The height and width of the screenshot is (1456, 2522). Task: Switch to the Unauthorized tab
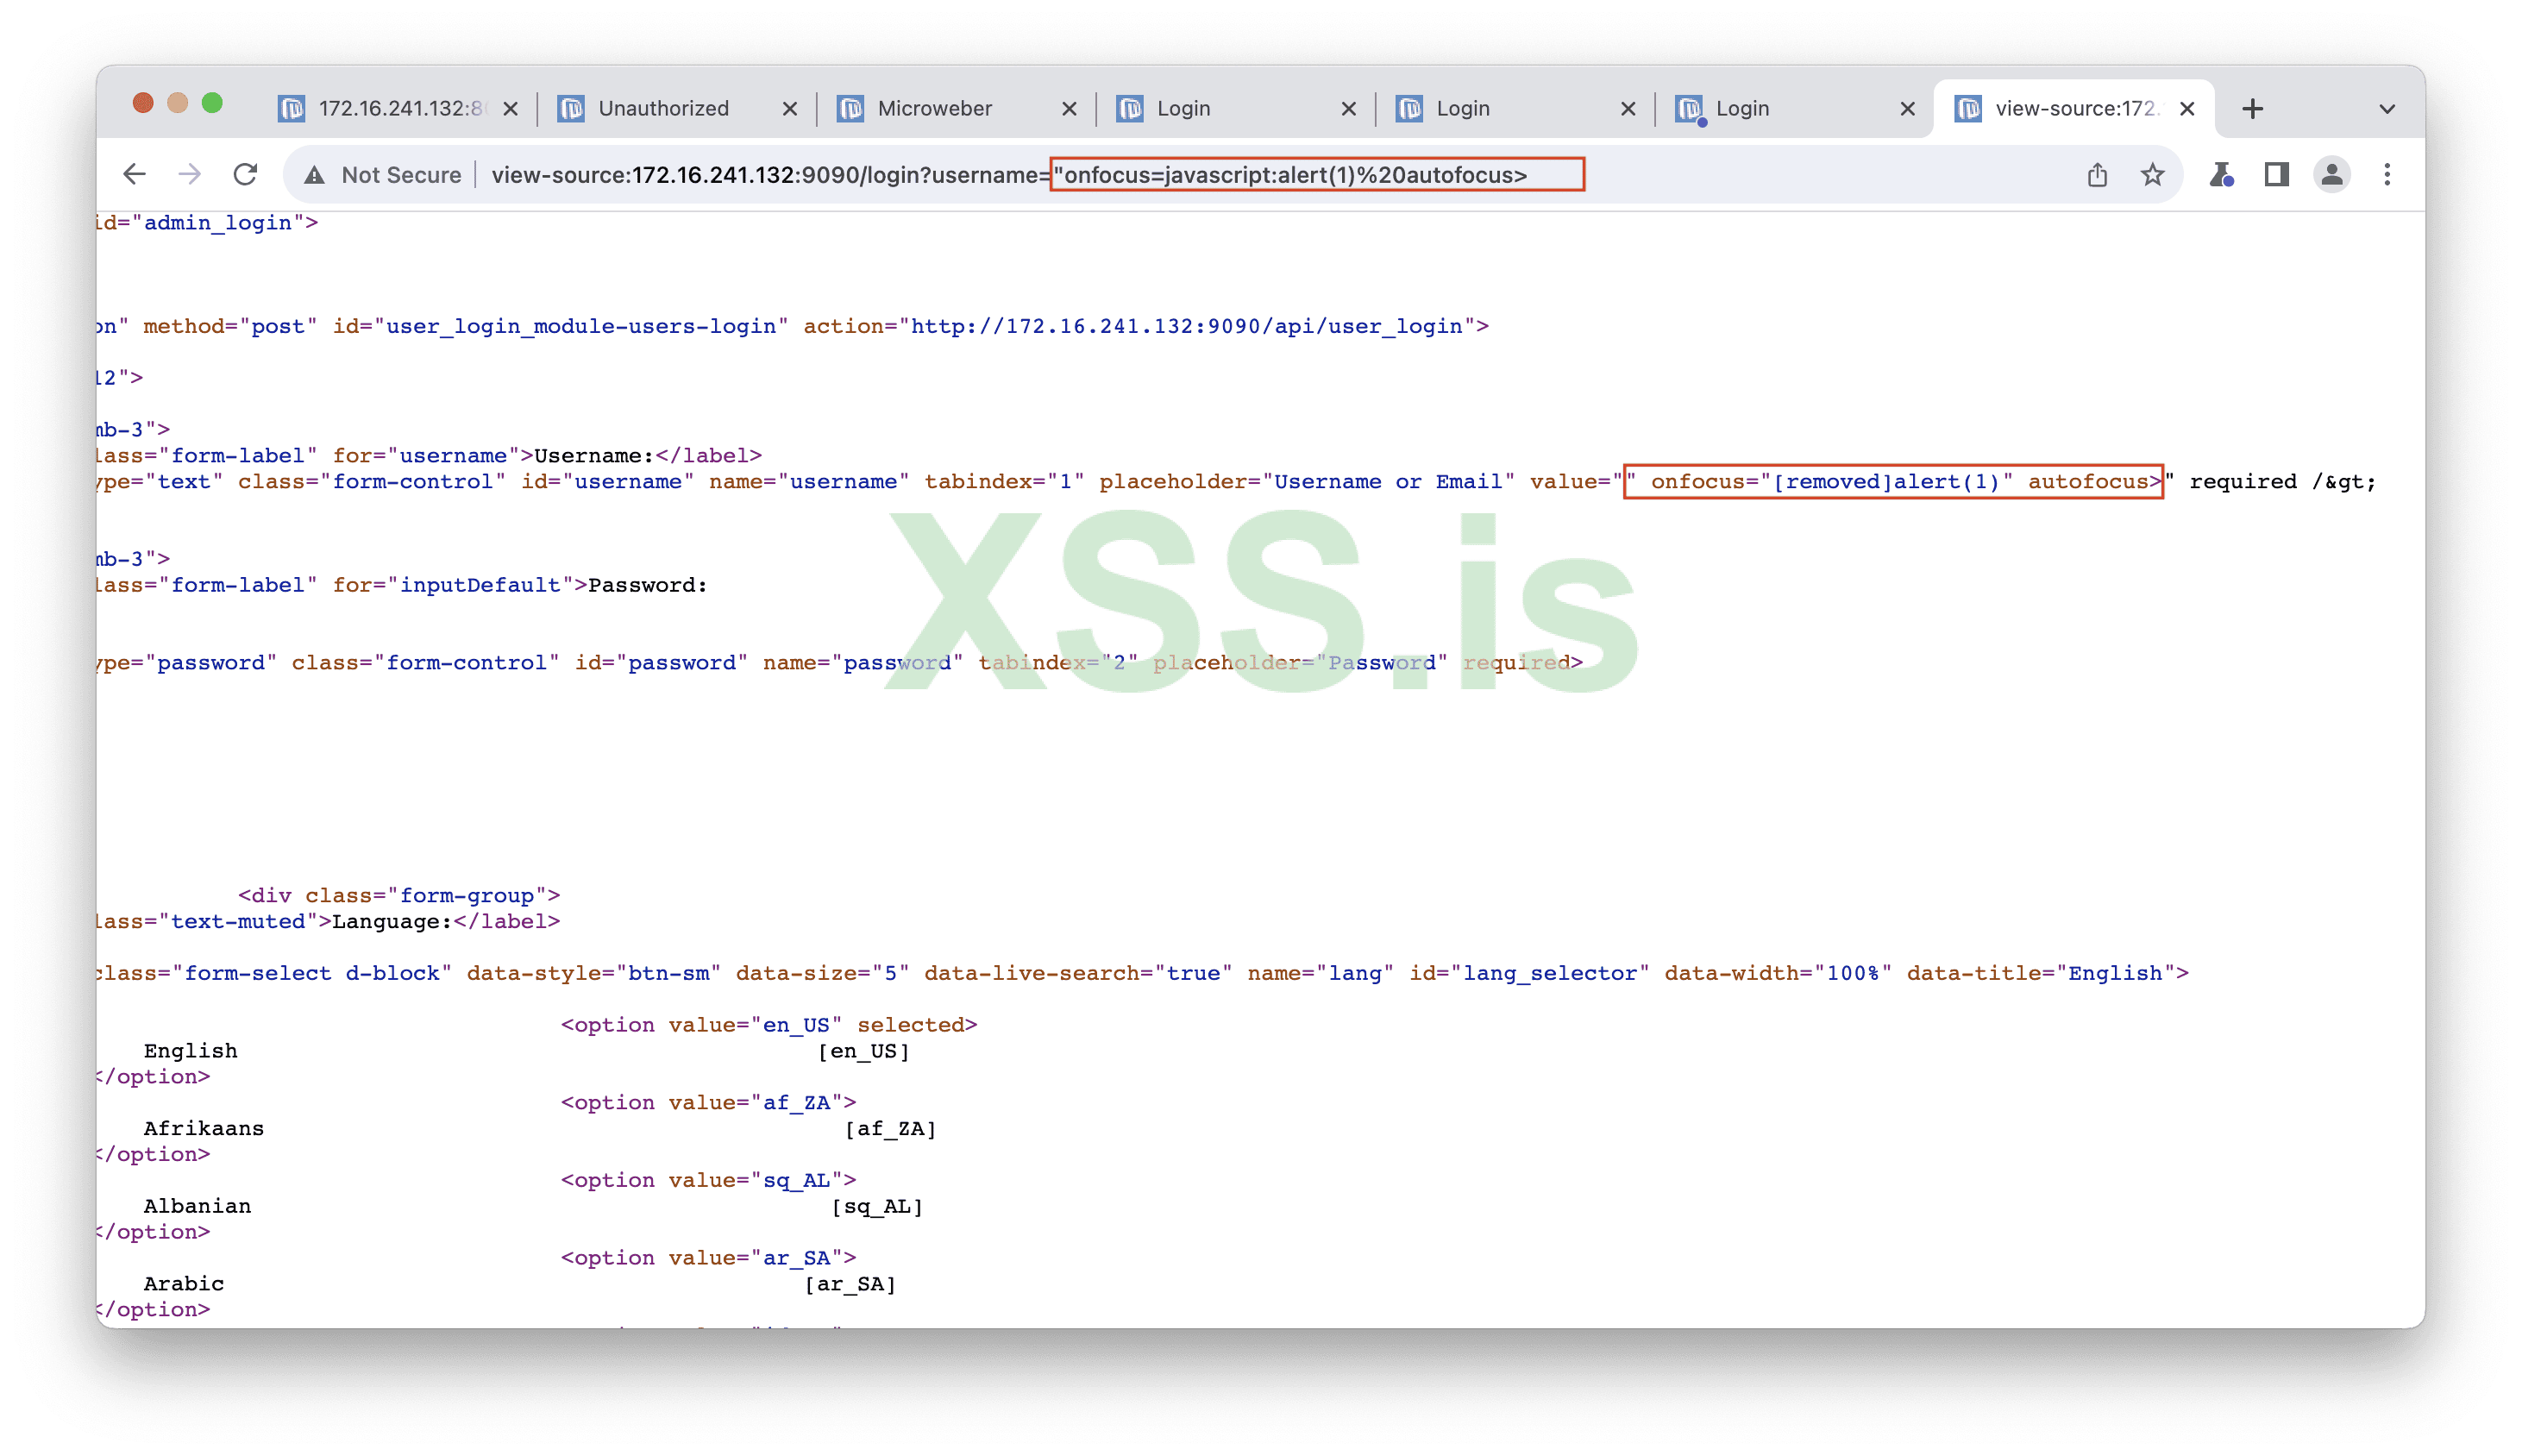click(x=663, y=109)
